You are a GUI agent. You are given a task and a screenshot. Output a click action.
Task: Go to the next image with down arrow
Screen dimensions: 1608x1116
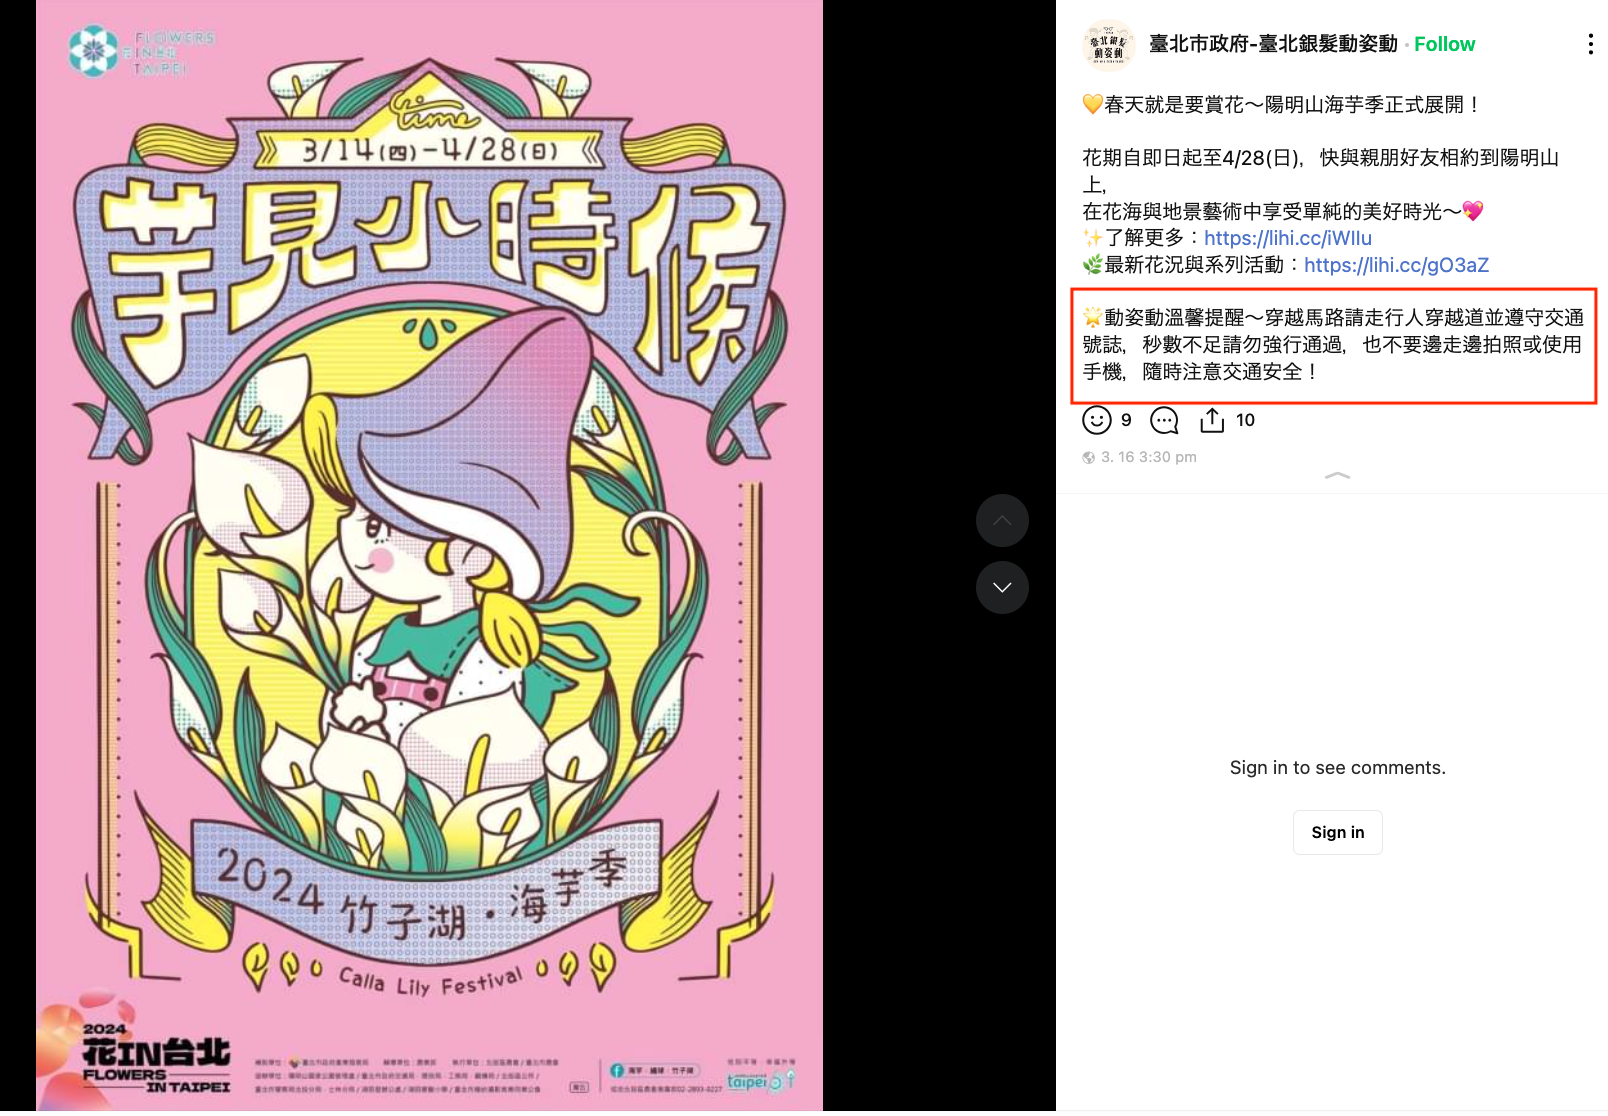click(1002, 587)
